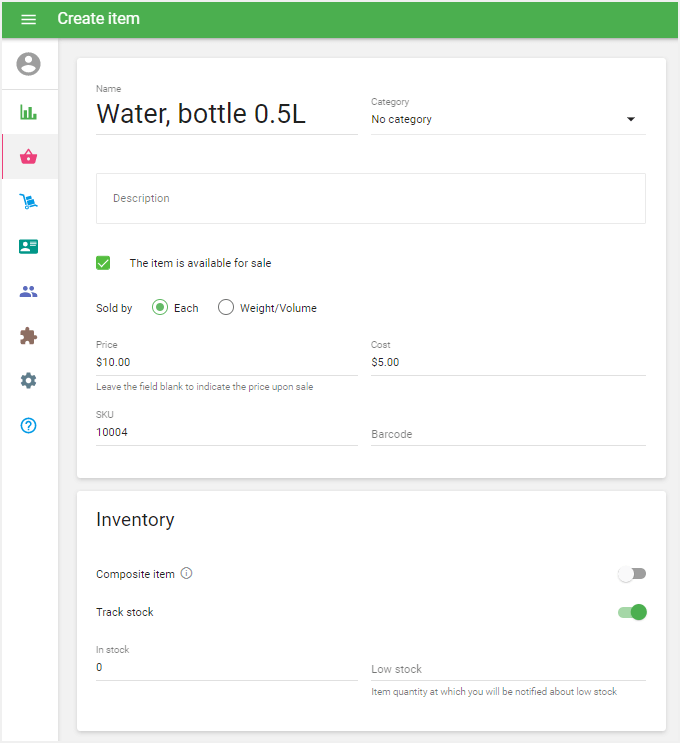The image size is (680, 743).
Task: Turn off the Track stock switch
Action: pyautogui.click(x=632, y=612)
